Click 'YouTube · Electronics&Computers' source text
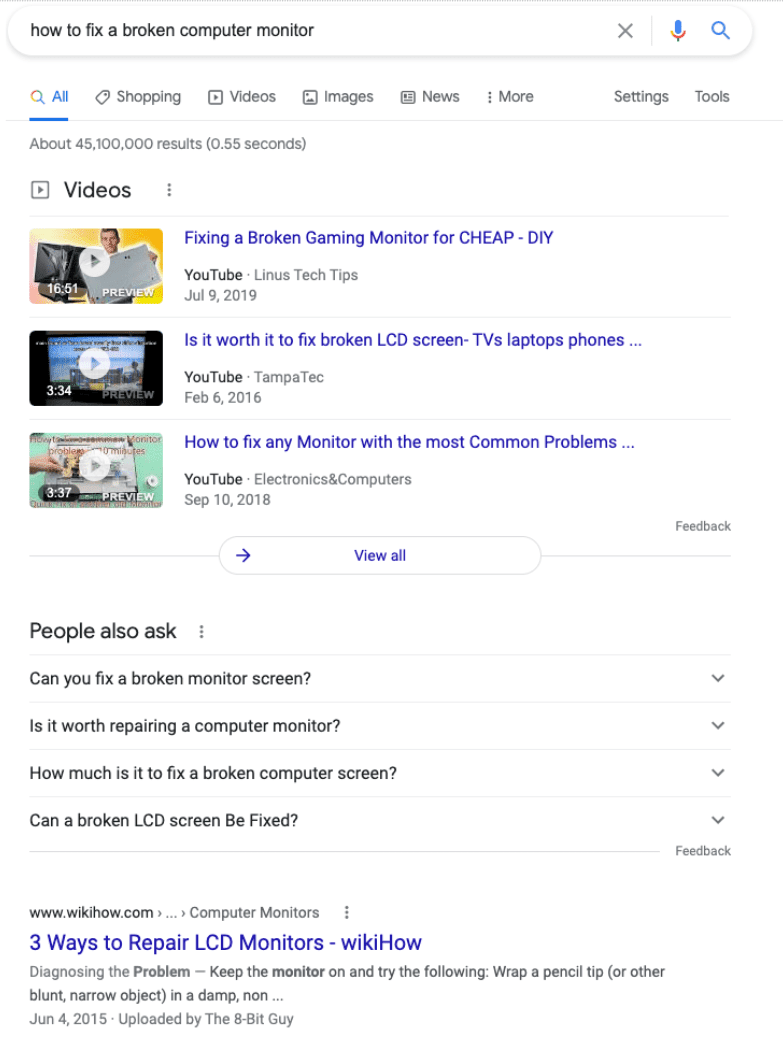Screen dimensions: 783x1043 (298, 480)
